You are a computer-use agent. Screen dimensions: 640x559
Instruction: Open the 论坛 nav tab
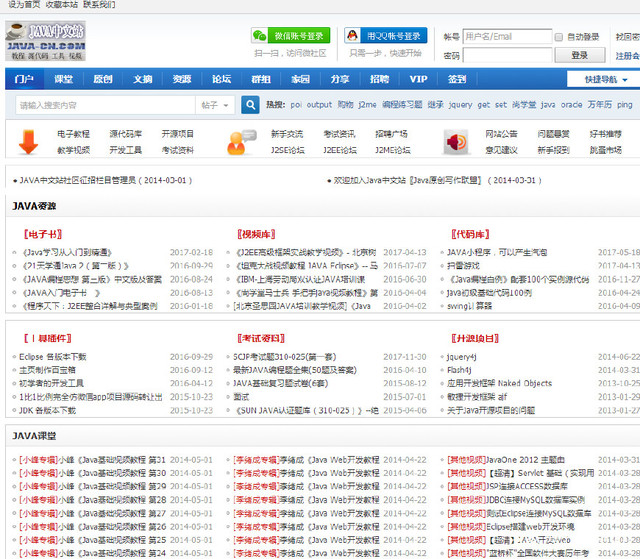coord(222,79)
